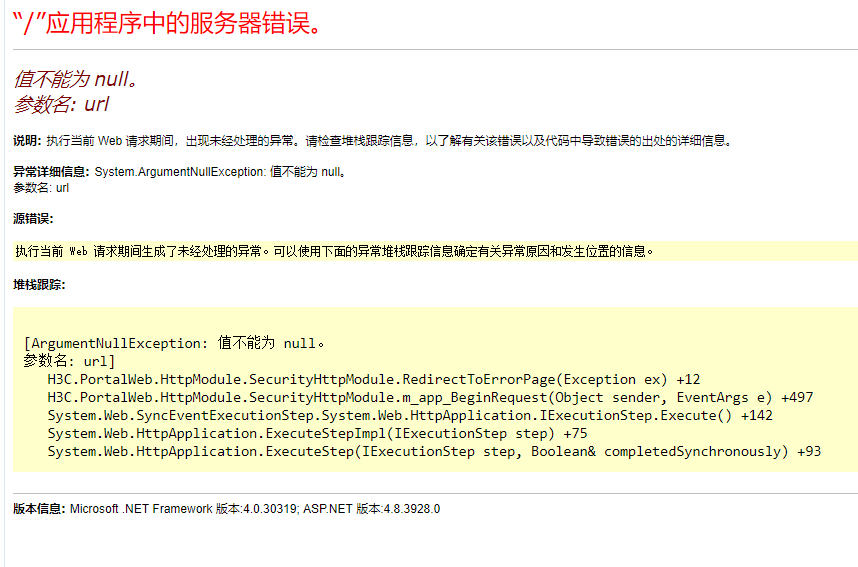The height and width of the screenshot is (567, 858).
Task: Click the small '参数名: url' line under exception details
Action: [x=41, y=187]
